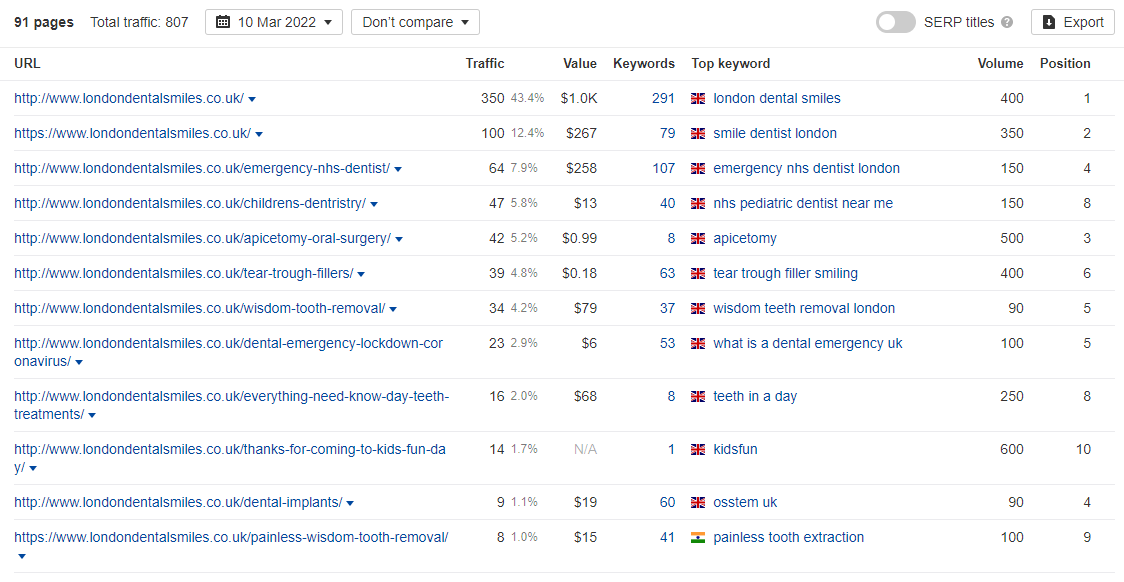This screenshot has height=582, width=1124.
Task: Open the childrens-dentristry page link
Action: 190,204
